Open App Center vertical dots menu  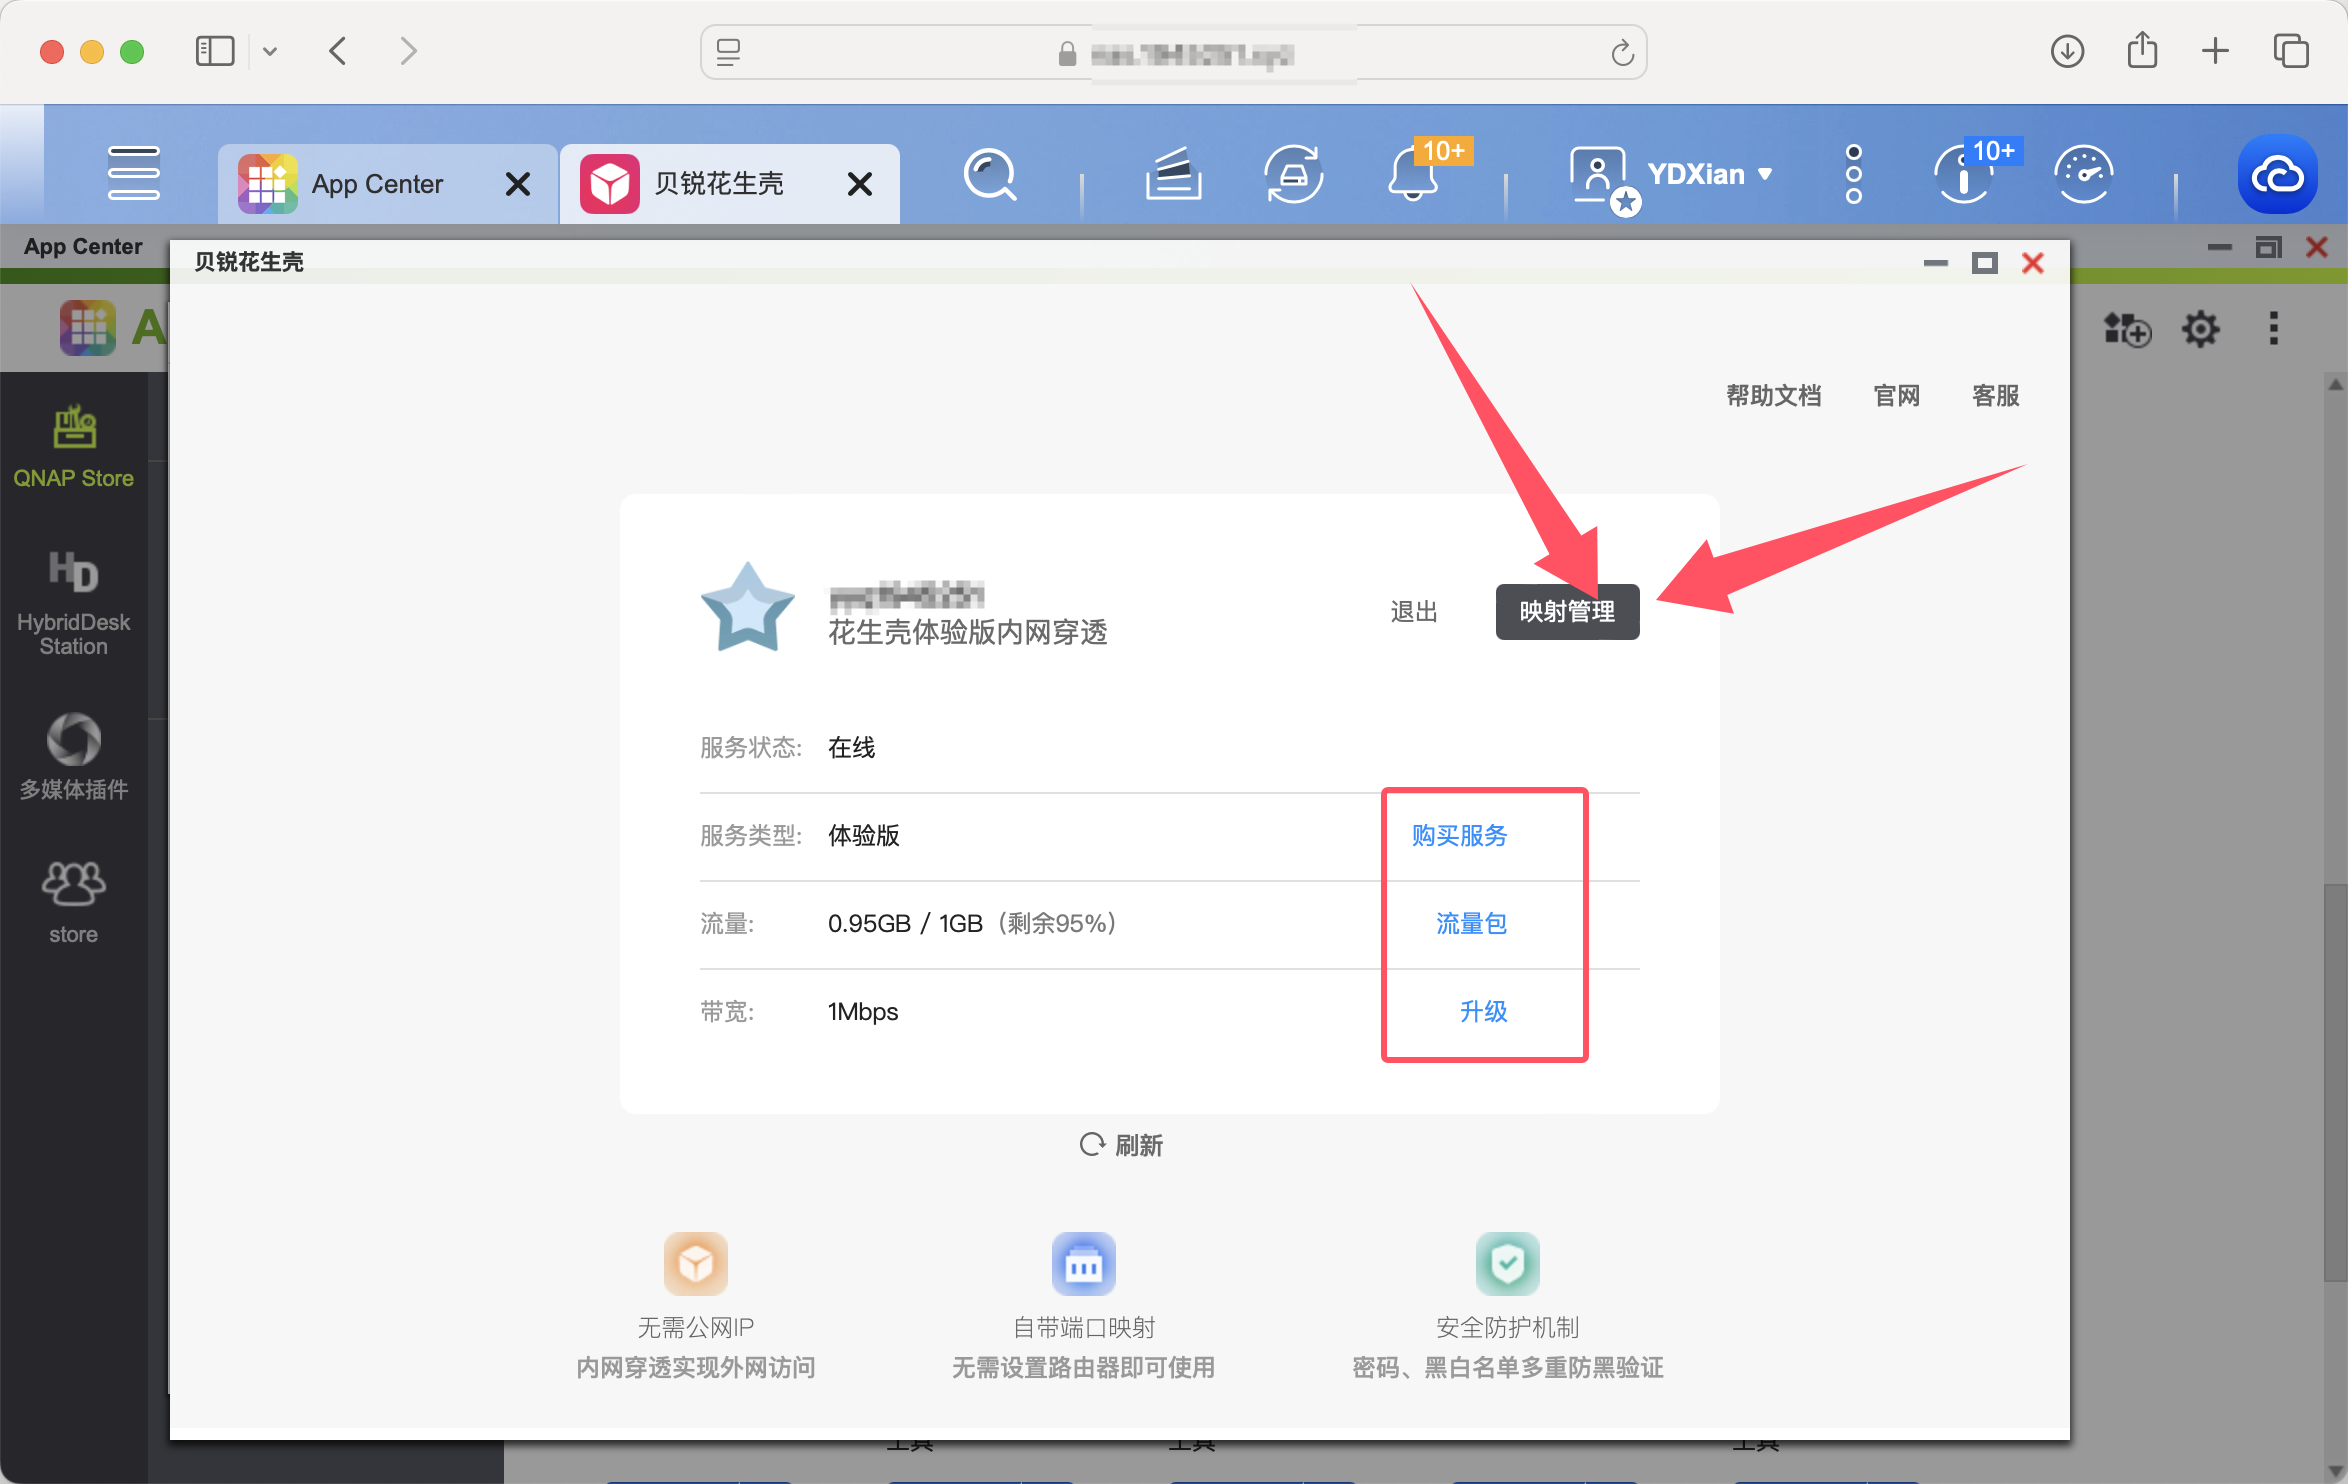(x=2273, y=329)
